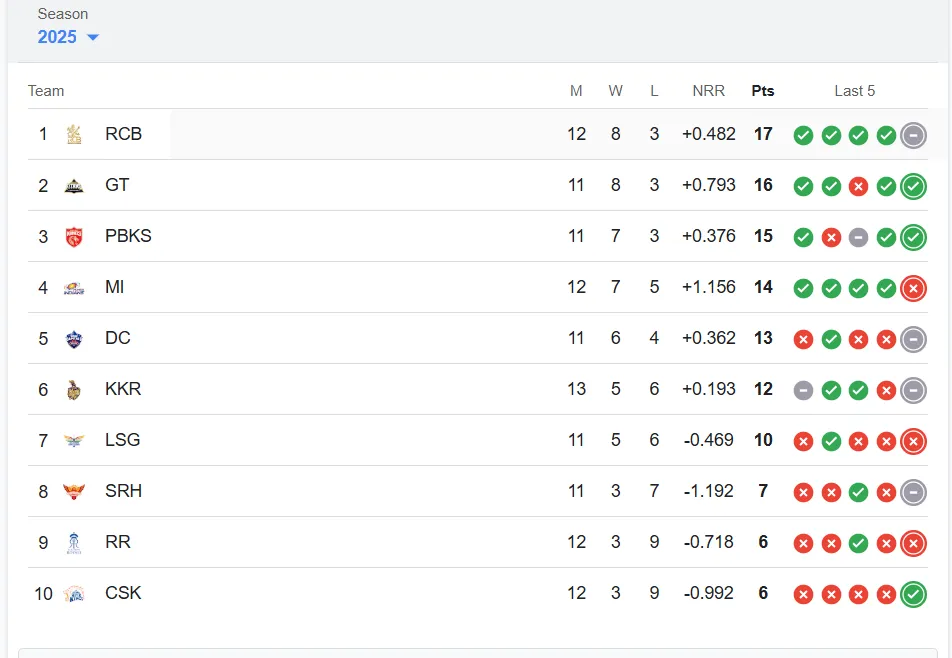Open the Season 2025 dropdown
Viewport: 952px width, 658px height.
(67, 36)
